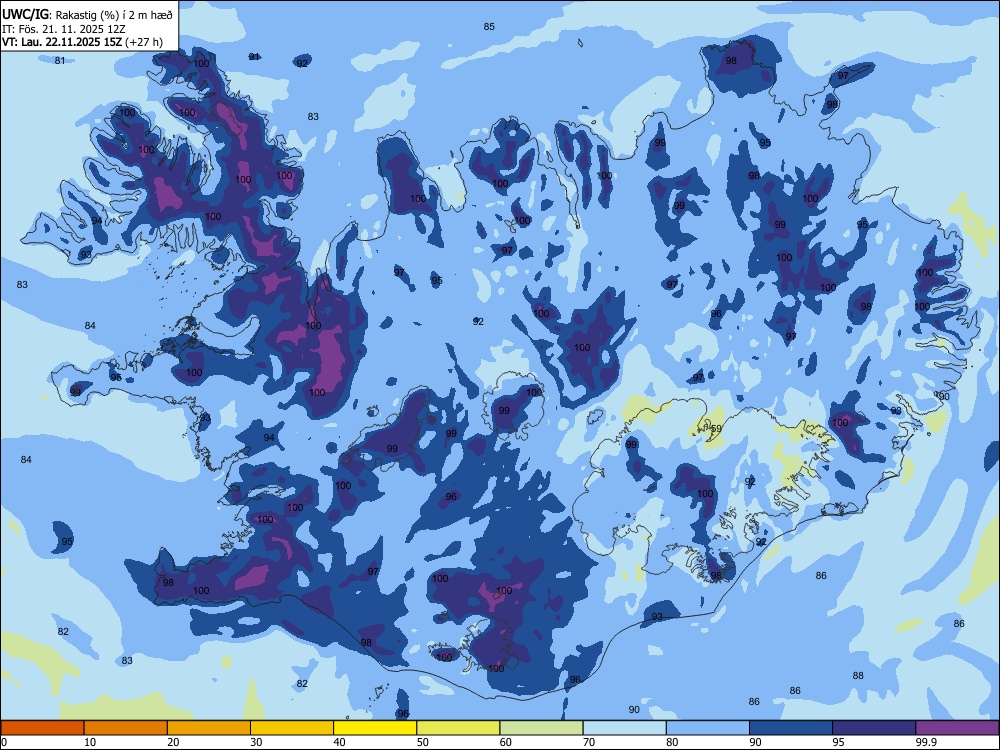Screen dimensions: 1000x750
Task: Click the light blue 80–90 legend swatch
Action: [708, 728]
